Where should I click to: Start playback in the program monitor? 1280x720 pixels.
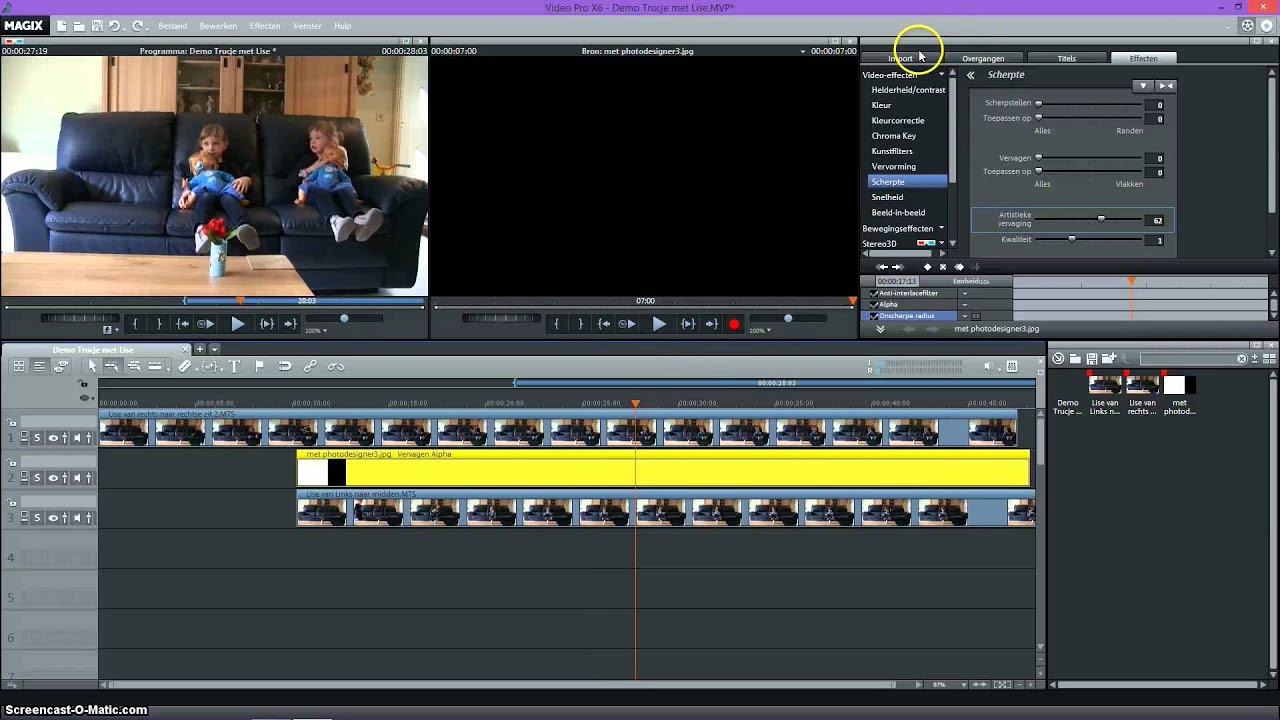238,323
